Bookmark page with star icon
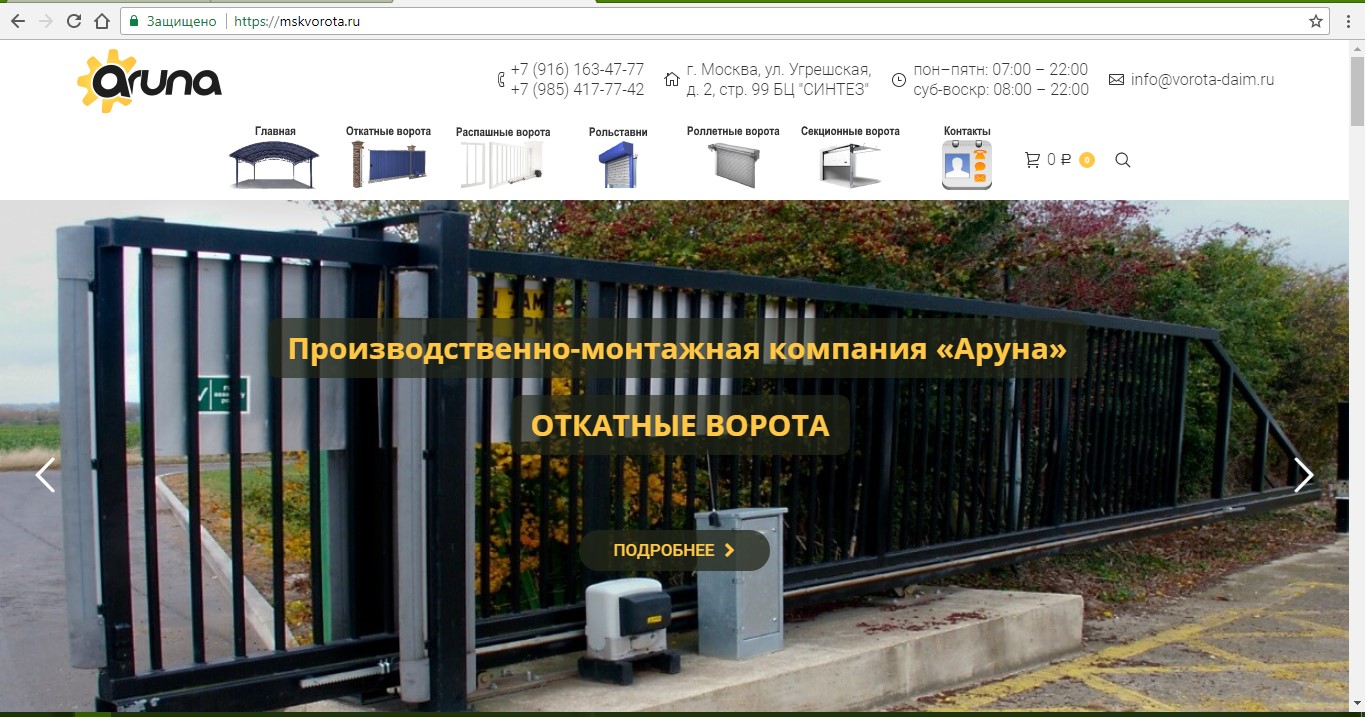Viewport: 1365px width, 717px height. pos(1316,21)
